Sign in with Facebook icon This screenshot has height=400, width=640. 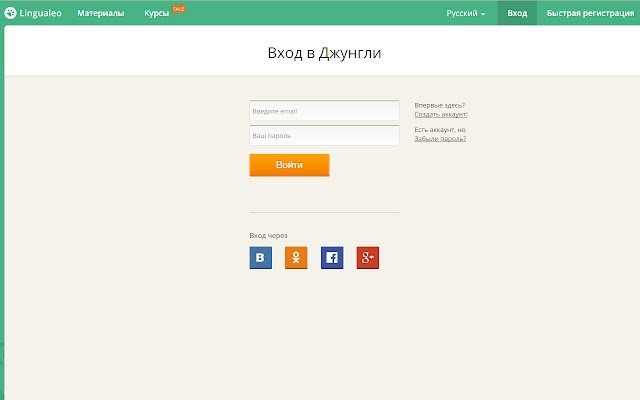pos(332,258)
